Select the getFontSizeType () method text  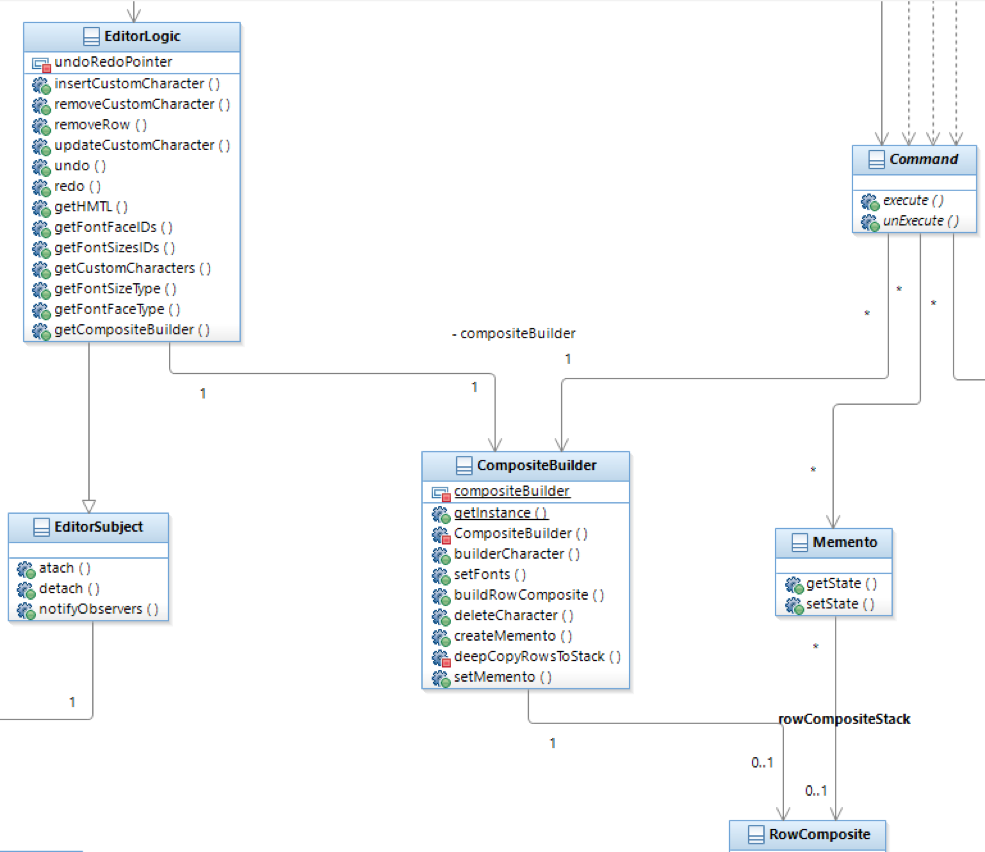(x=116, y=289)
